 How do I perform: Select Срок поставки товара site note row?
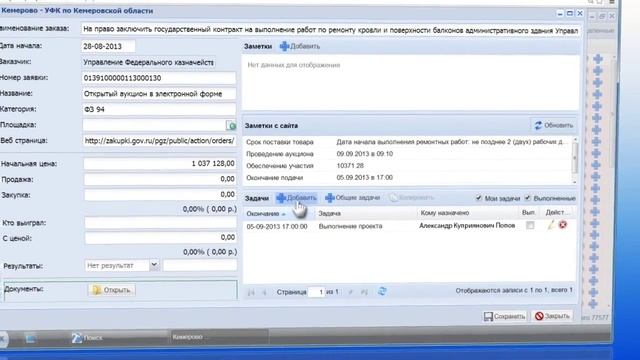407,142
